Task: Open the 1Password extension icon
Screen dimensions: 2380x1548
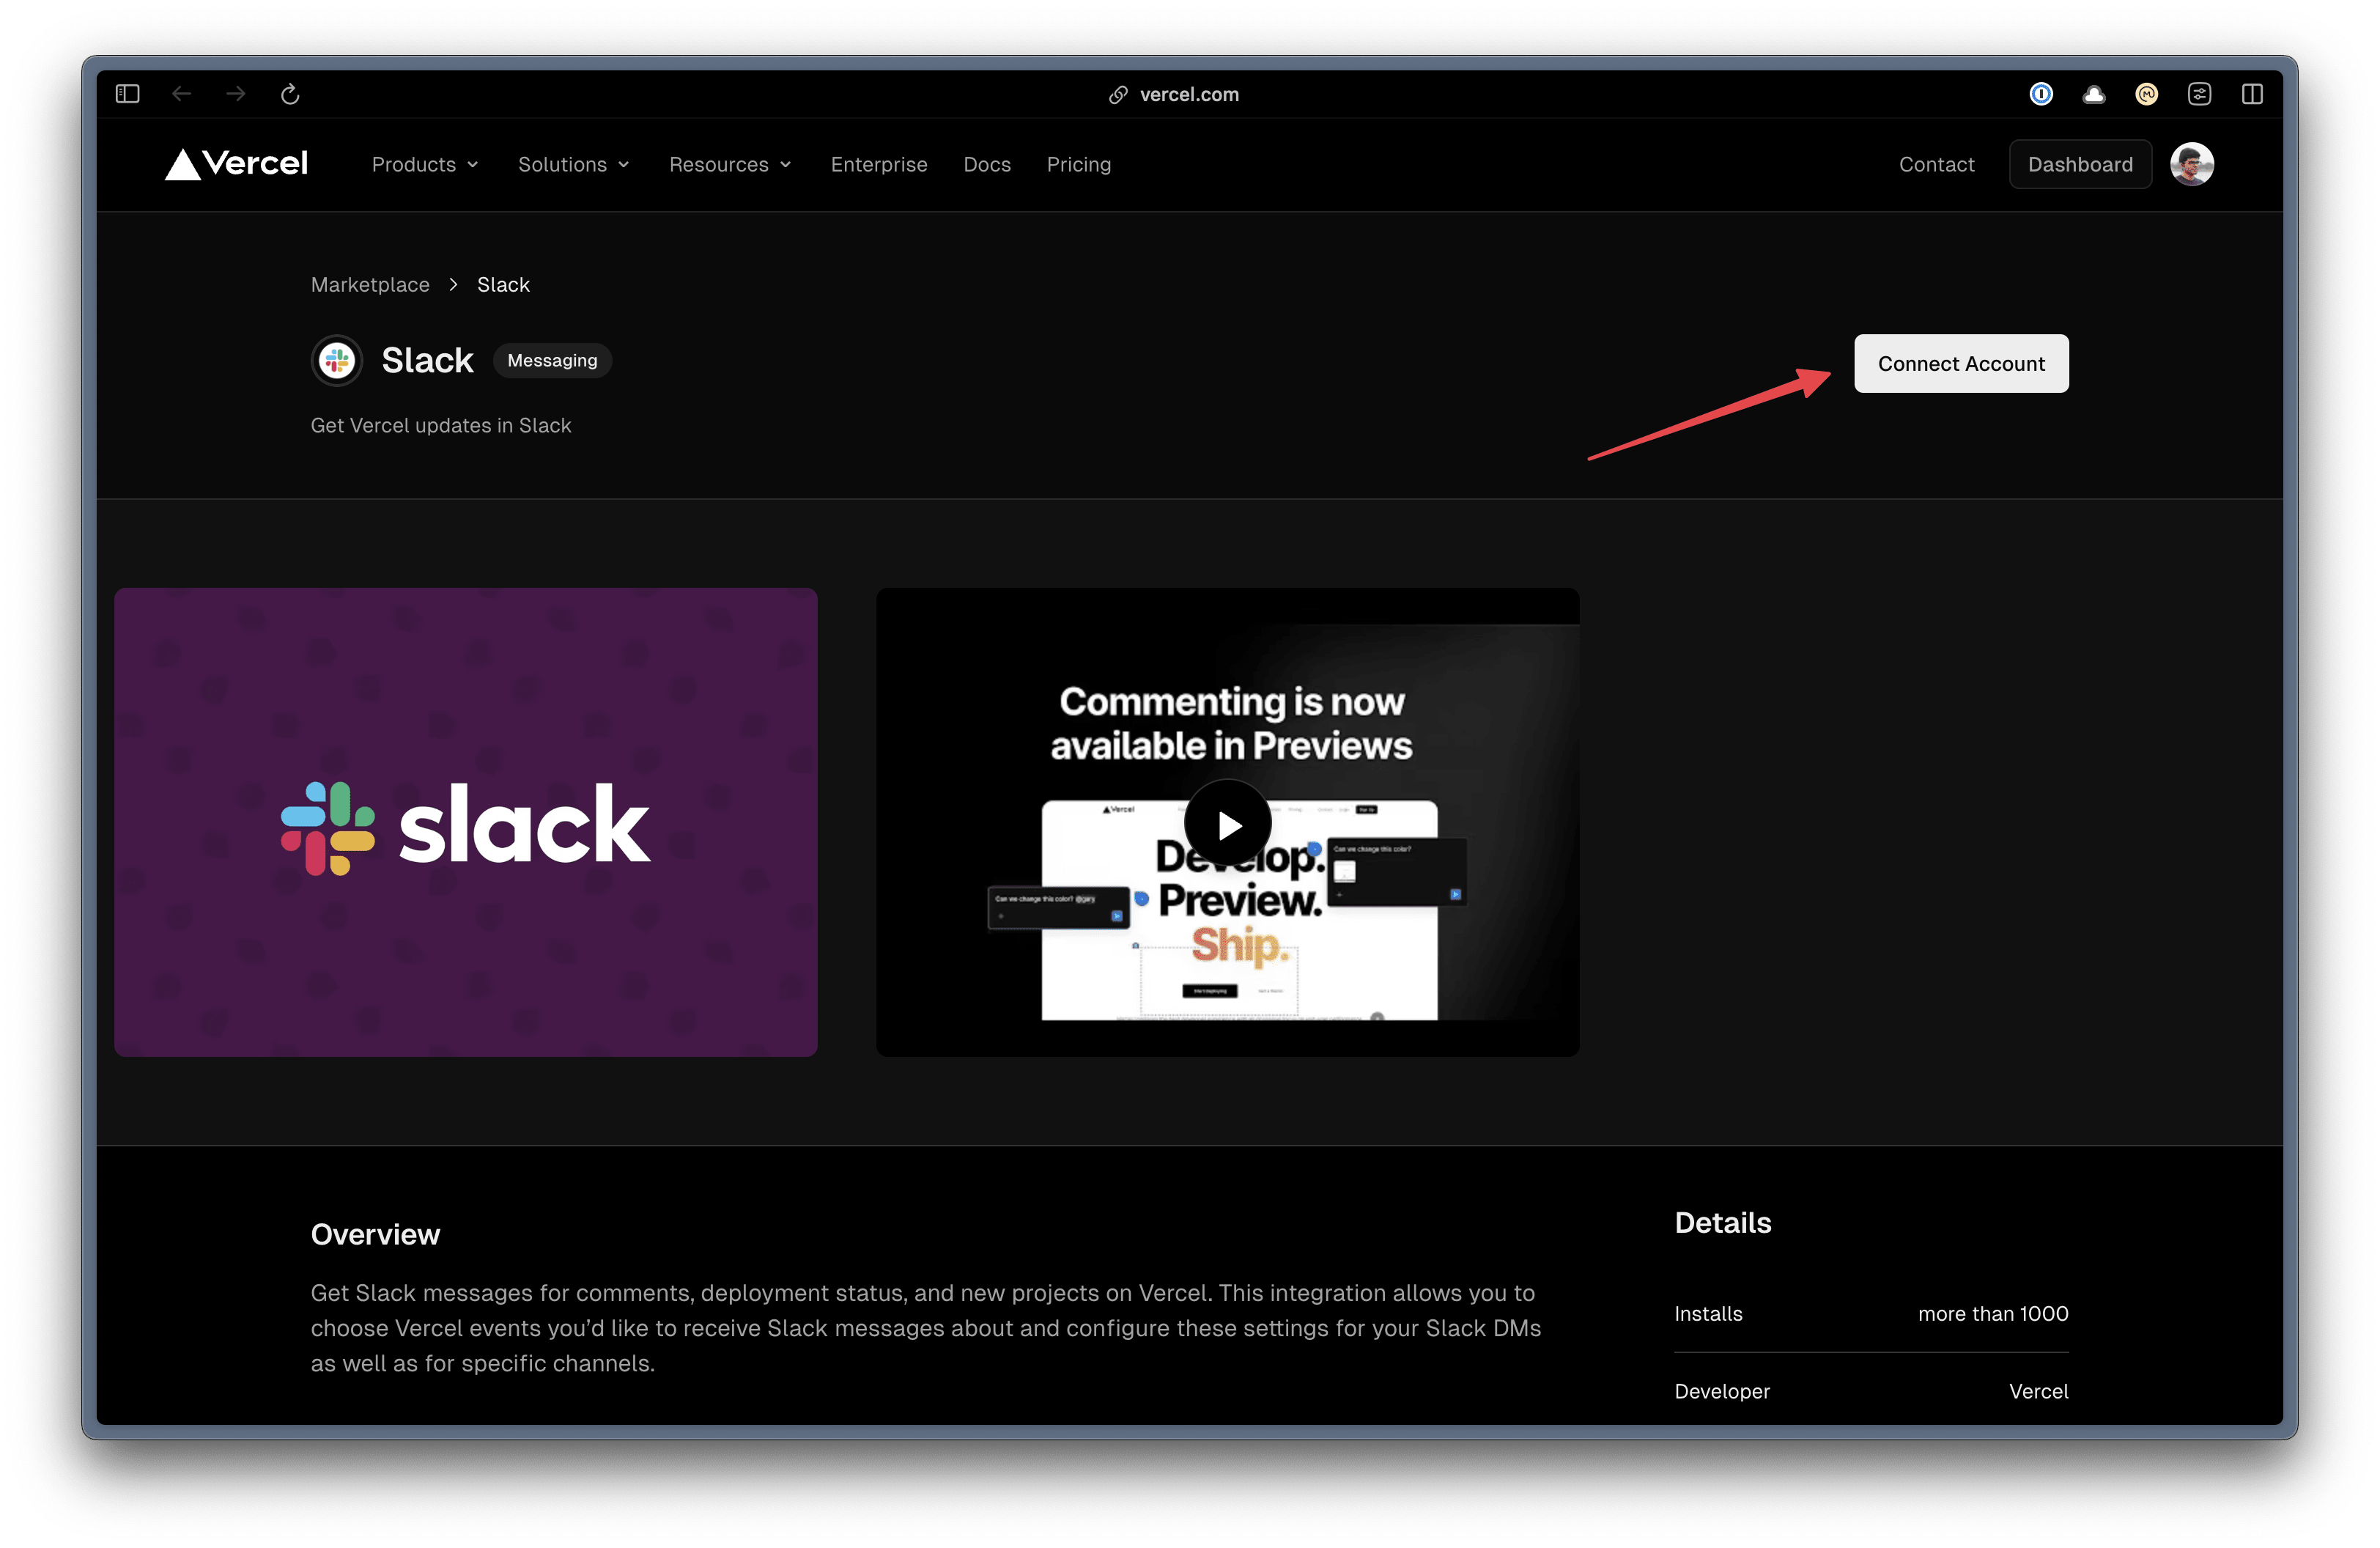Action: point(2041,94)
